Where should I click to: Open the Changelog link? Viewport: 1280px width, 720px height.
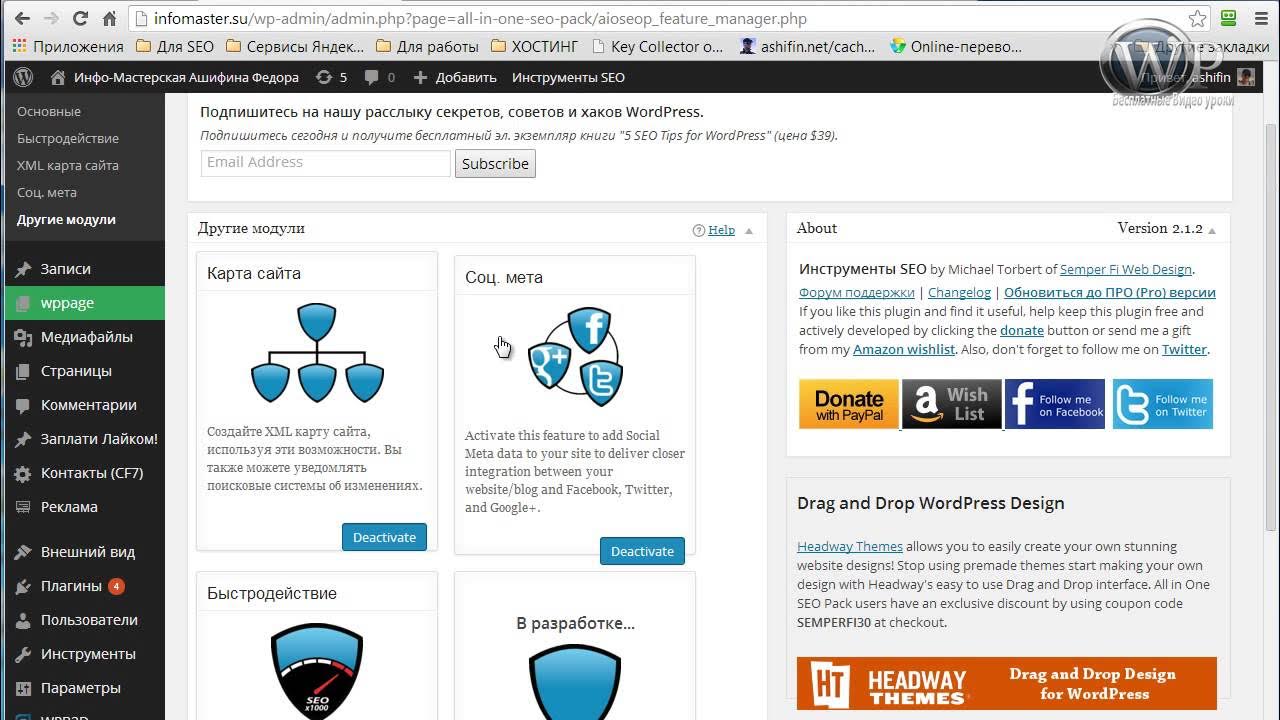coord(959,292)
